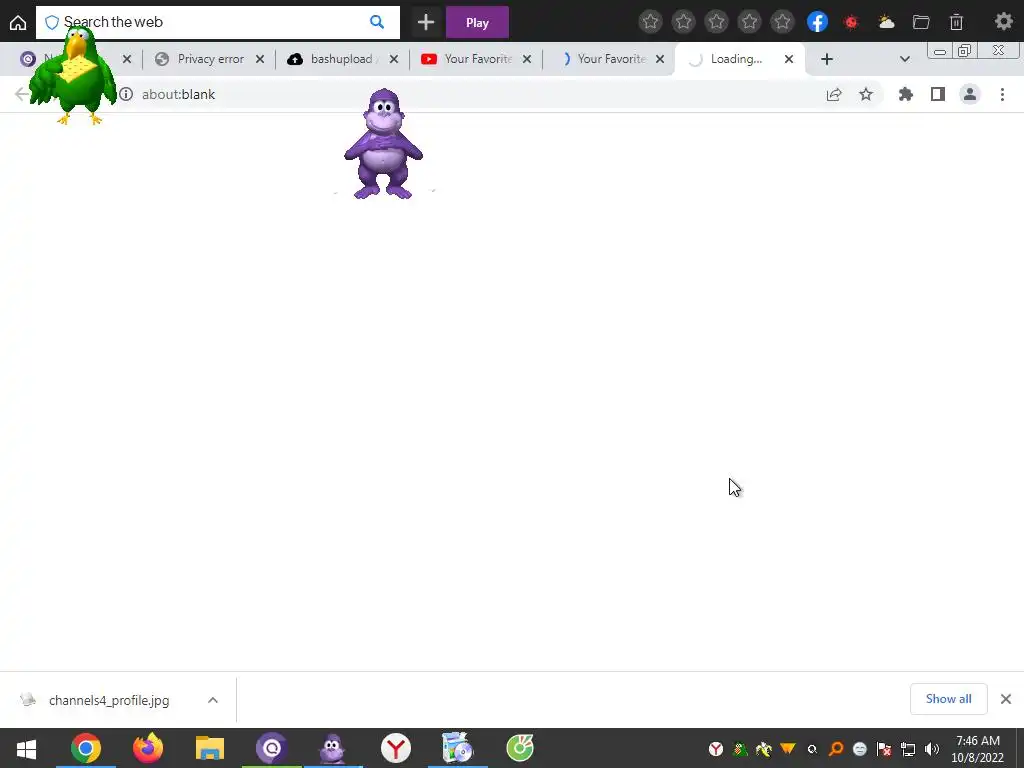The image size is (1024, 768).
Task: Open the software installer disc taskbar icon
Action: pyautogui.click(x=458, y=748)
